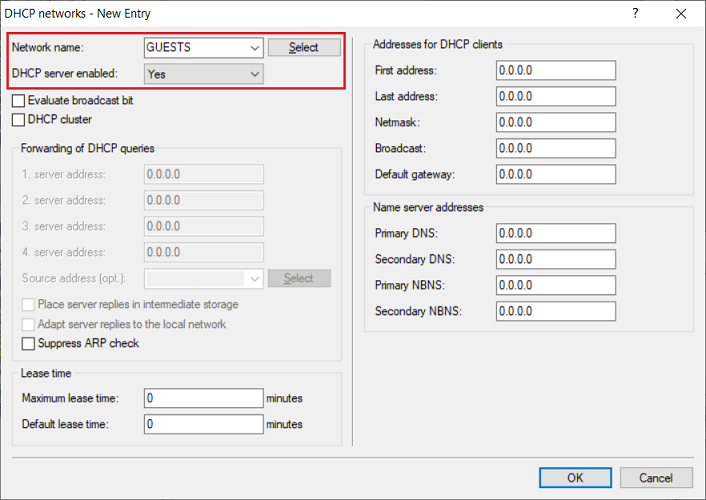Focus the Last address input

click(555, 96)
